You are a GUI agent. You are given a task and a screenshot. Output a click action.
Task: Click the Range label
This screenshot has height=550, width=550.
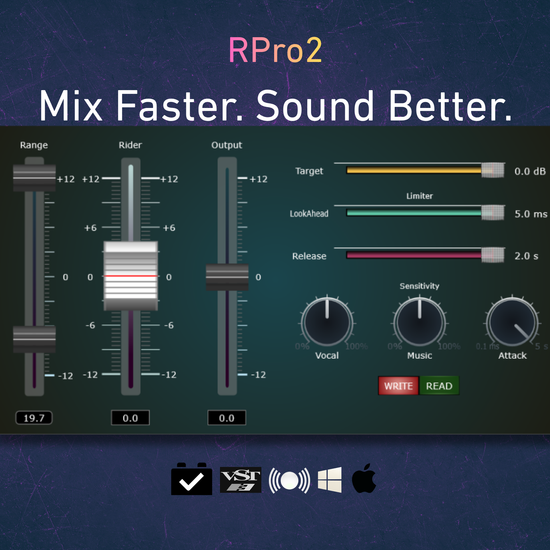coord(34,145)
